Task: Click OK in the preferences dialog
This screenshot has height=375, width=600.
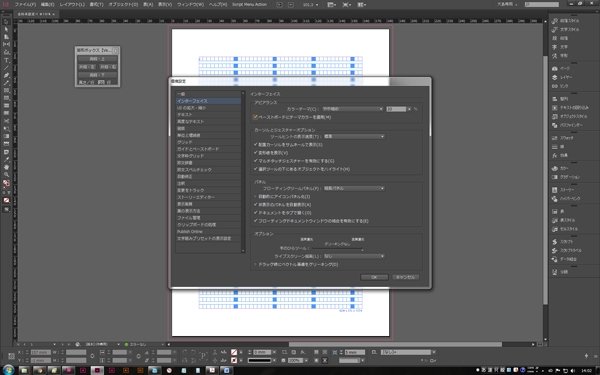Action: (x=374, y=277)
